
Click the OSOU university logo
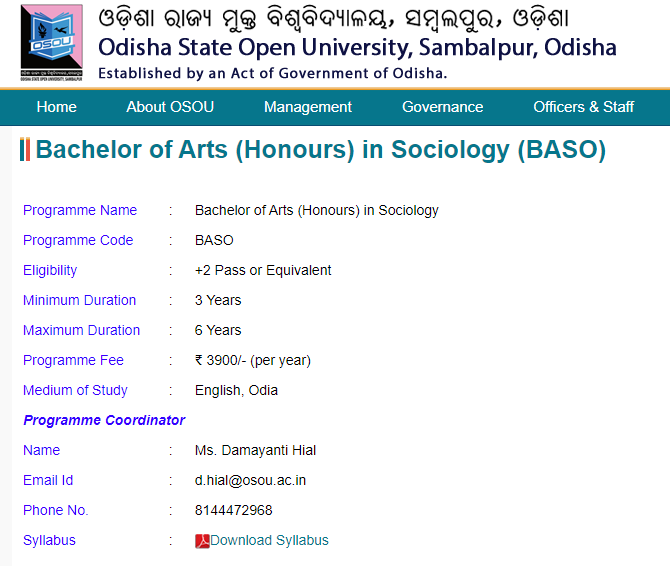pos(52,42)
